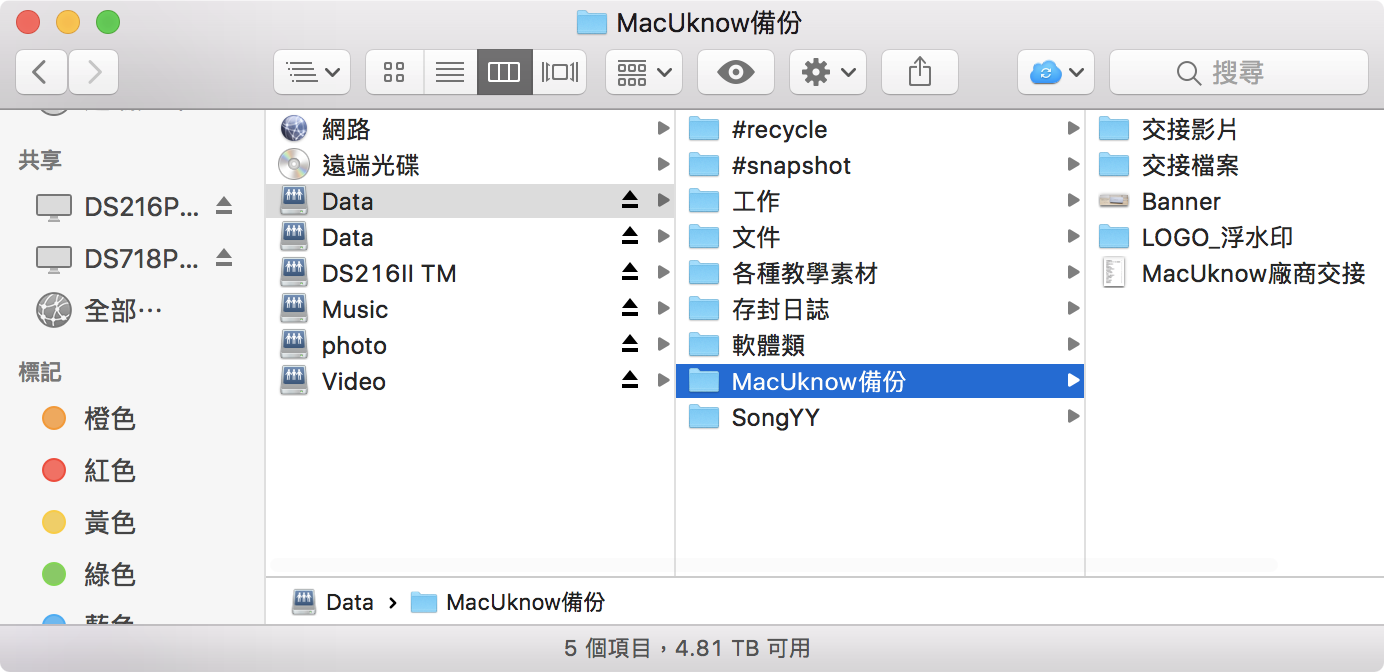This screenshot has height=672, width=1384.
Task: Open the cloud sync dropdown
Action: pyautogui.click(x=1055, y=72)
